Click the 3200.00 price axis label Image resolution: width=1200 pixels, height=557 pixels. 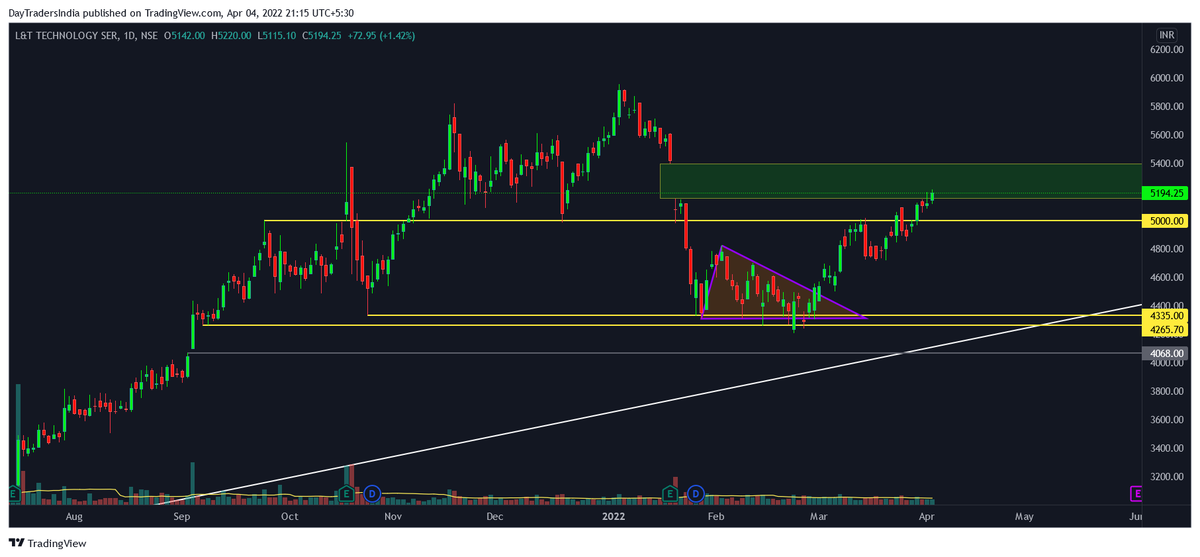1166,477
